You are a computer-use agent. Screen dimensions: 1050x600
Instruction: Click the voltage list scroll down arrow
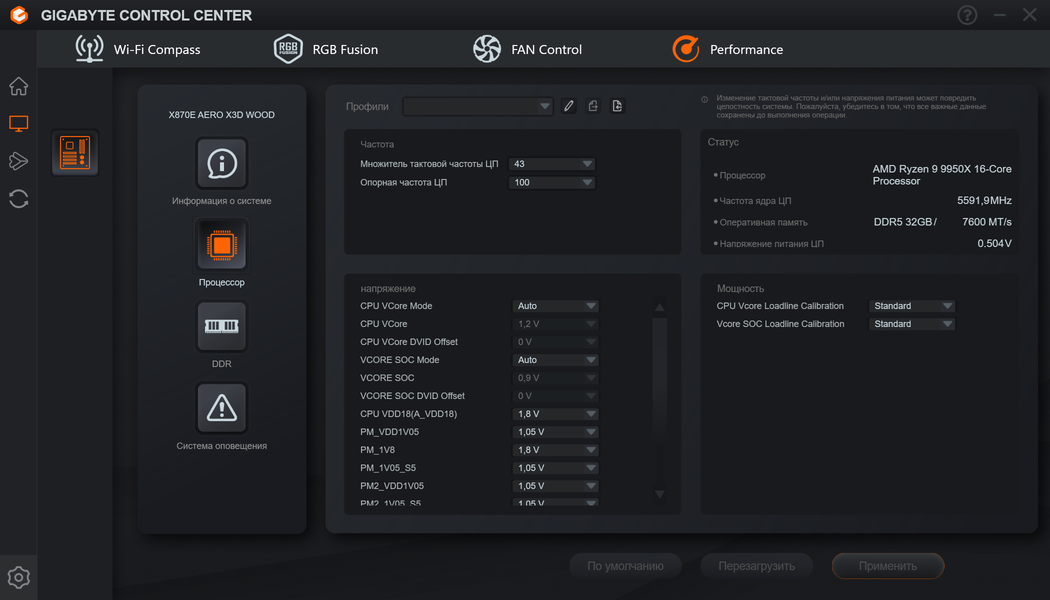[x=658, y=494]
